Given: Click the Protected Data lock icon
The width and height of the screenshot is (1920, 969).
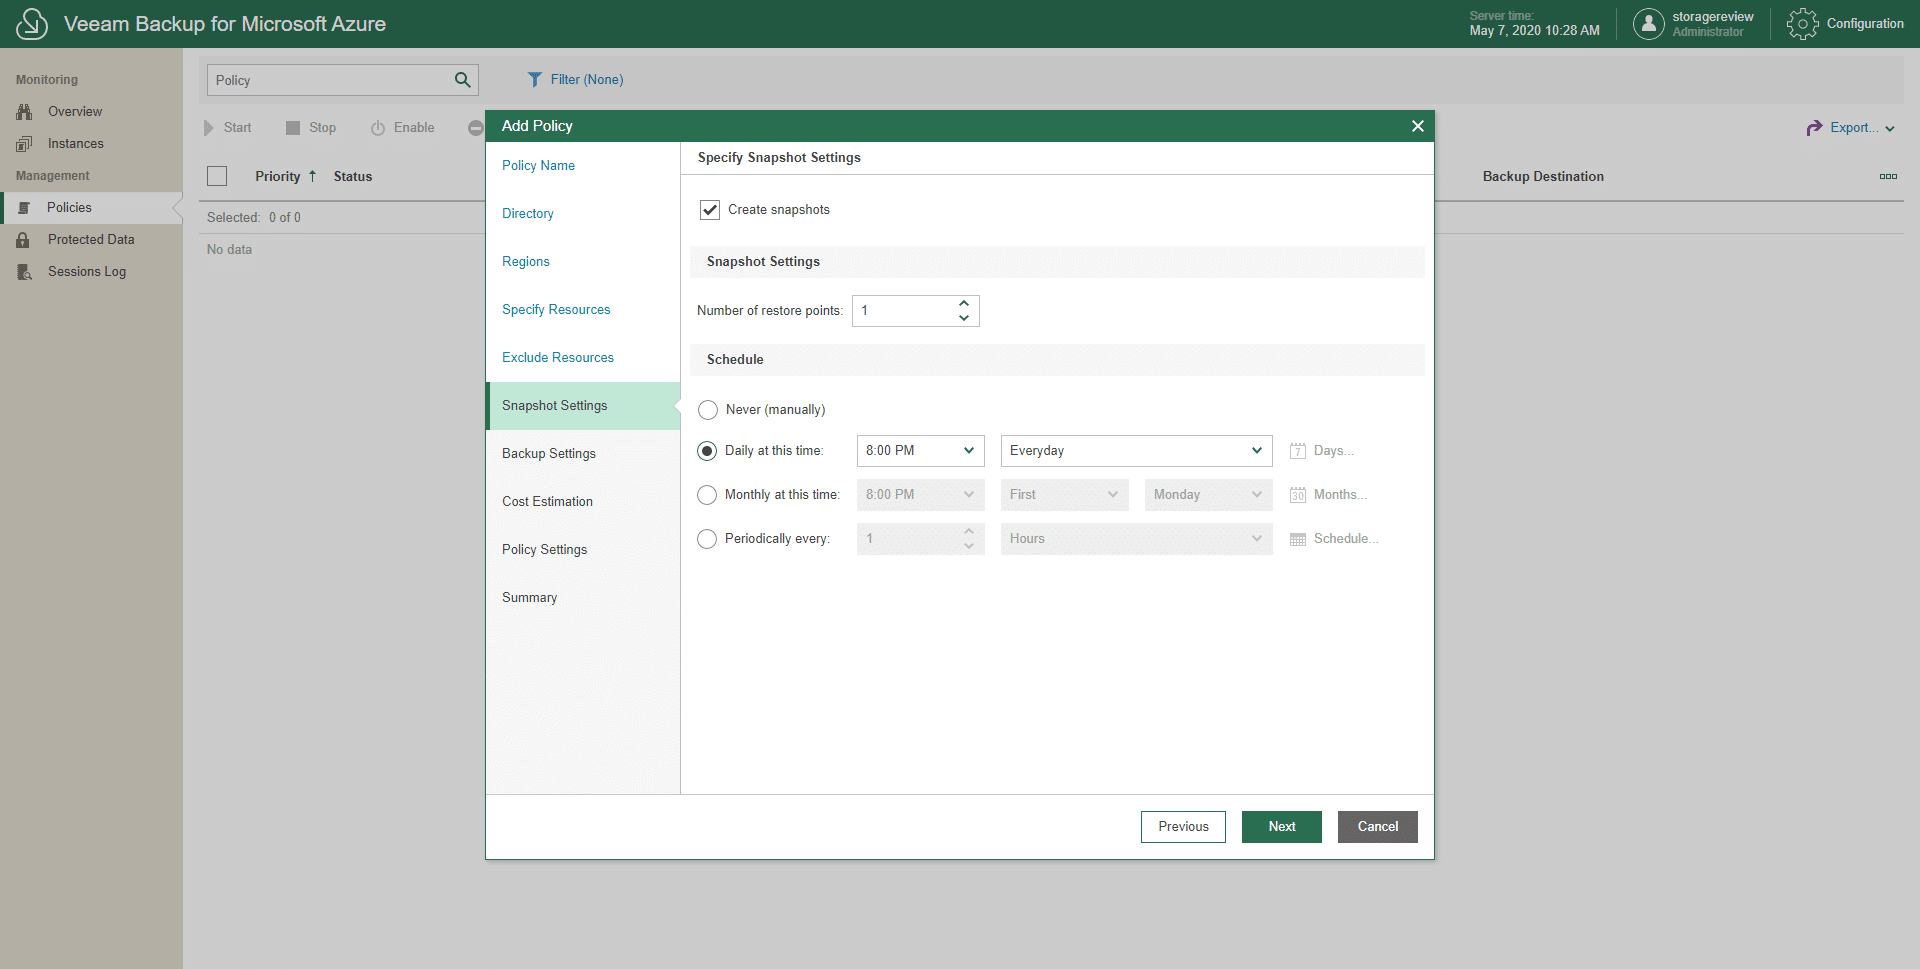Looking at the screenshot, I should (23, 240).
